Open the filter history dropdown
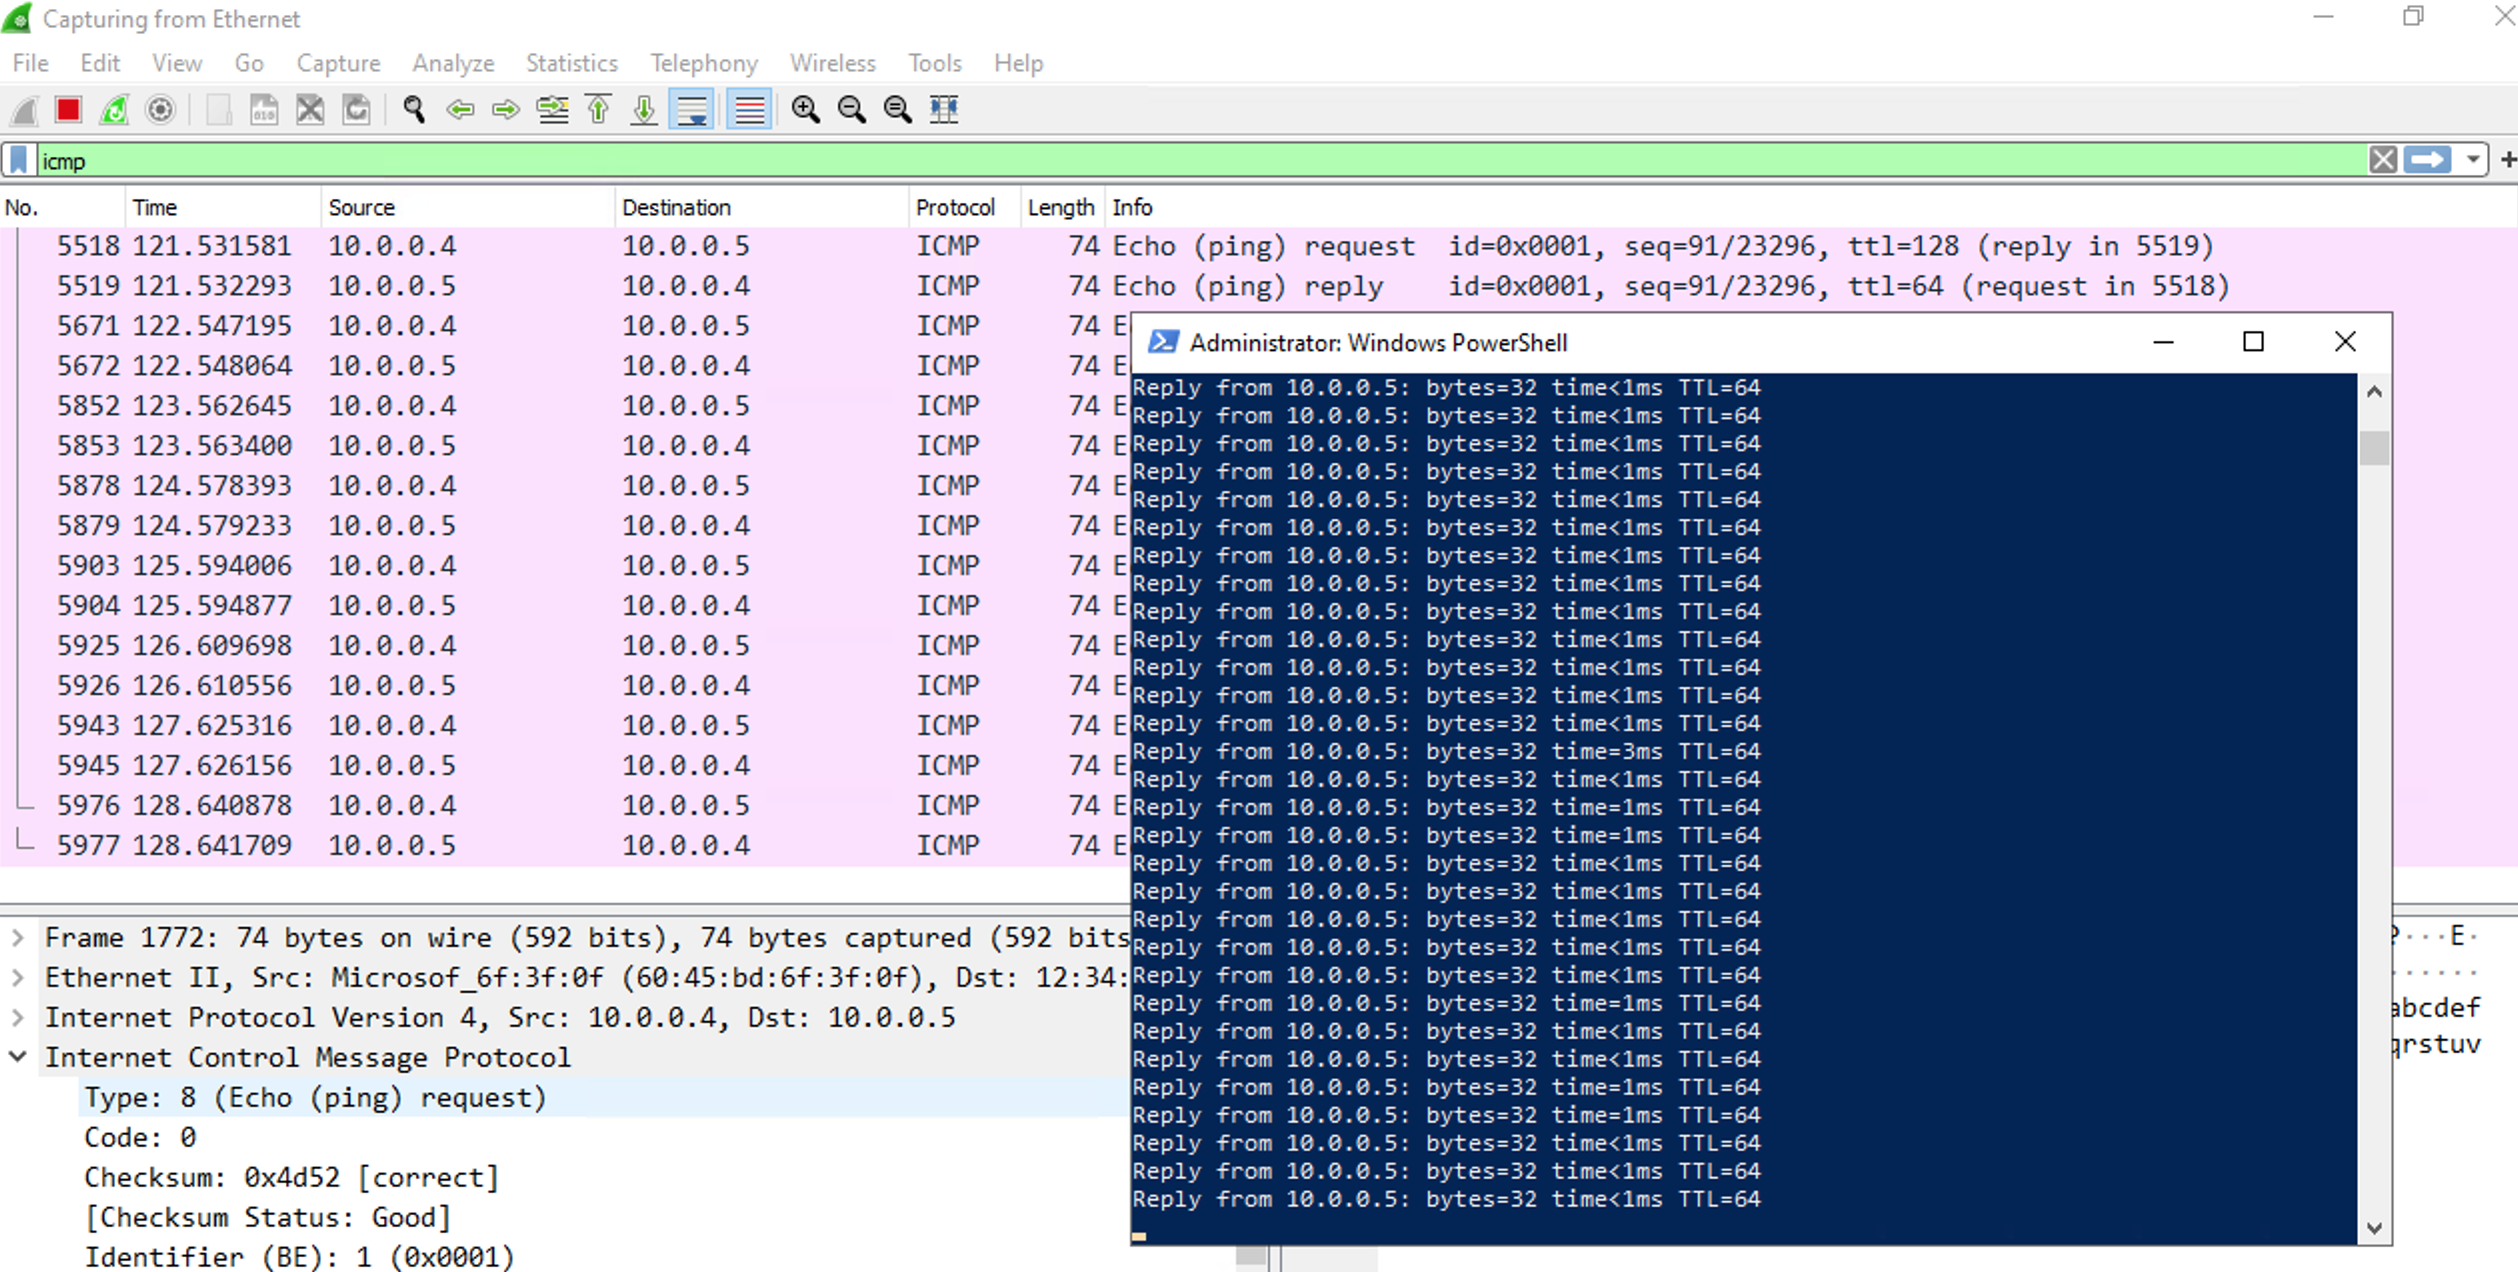 pos(2471,160)
